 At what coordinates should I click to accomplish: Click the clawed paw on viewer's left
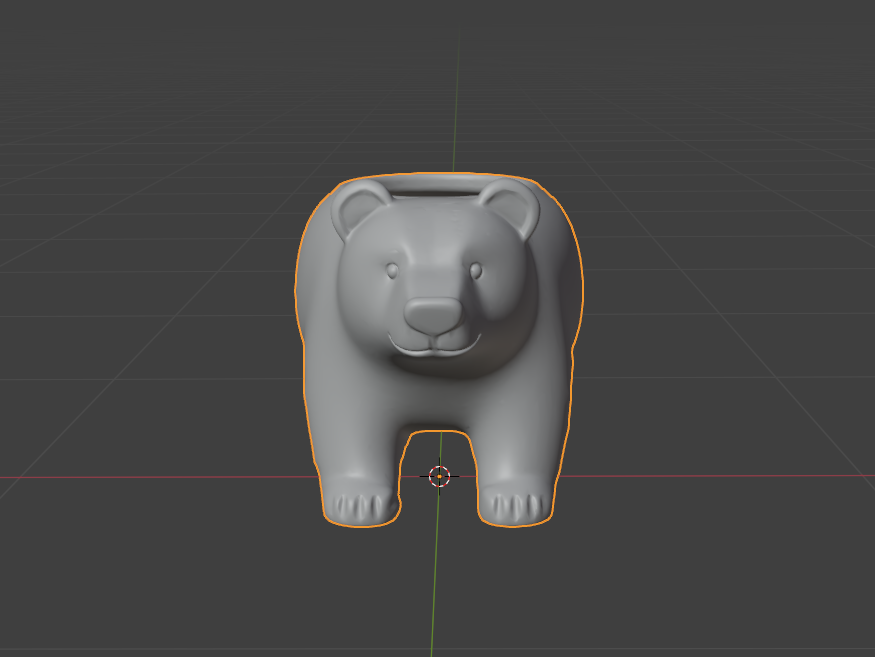[362, 504]
